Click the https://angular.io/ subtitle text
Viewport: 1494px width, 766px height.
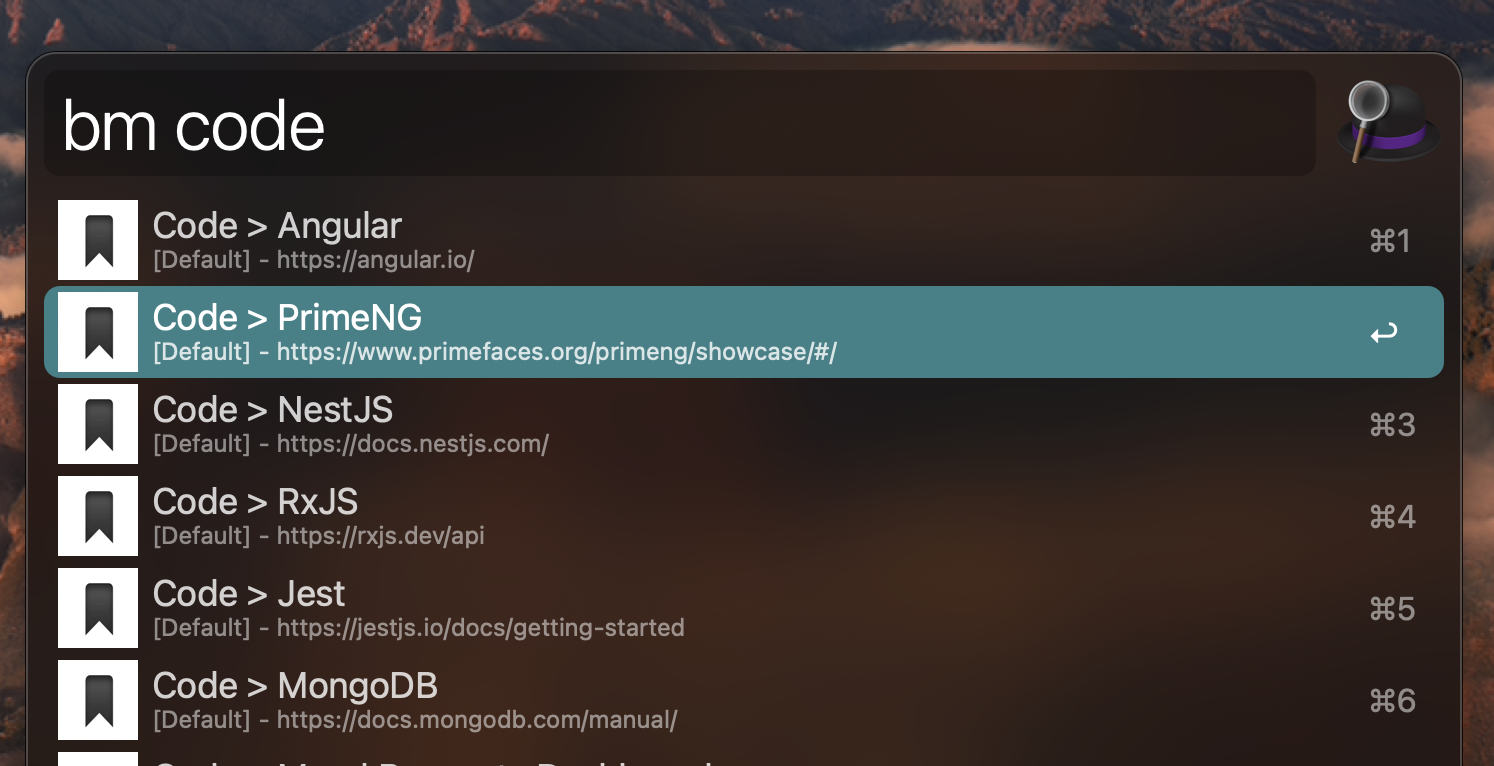[x=375, y=261]
